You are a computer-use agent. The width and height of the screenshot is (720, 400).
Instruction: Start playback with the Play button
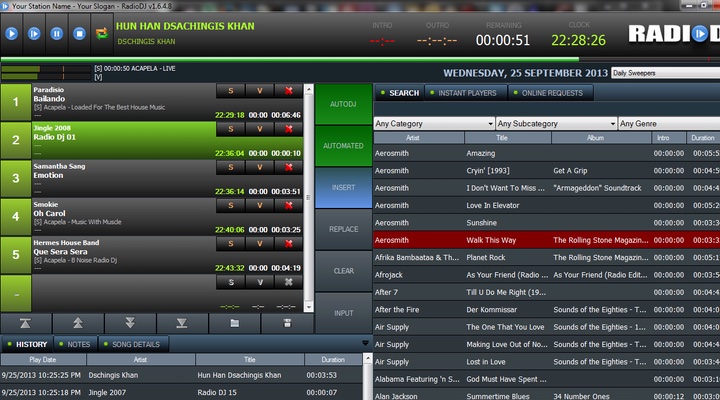tap(11, 34)
